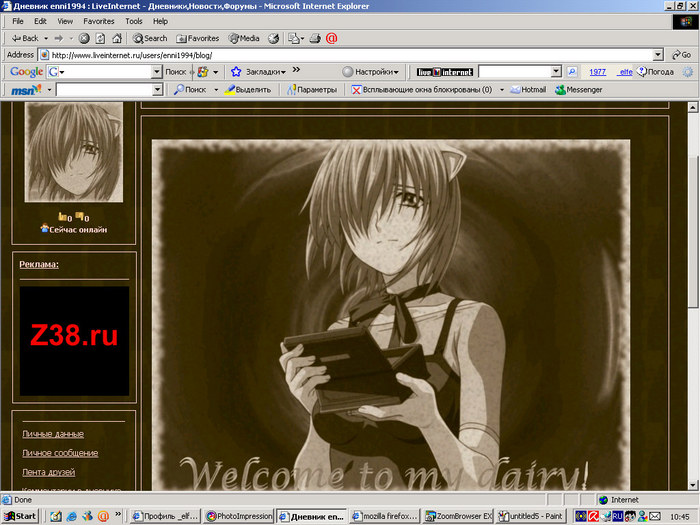Click the Z38.ru advertisement banner

pos(74,341)
